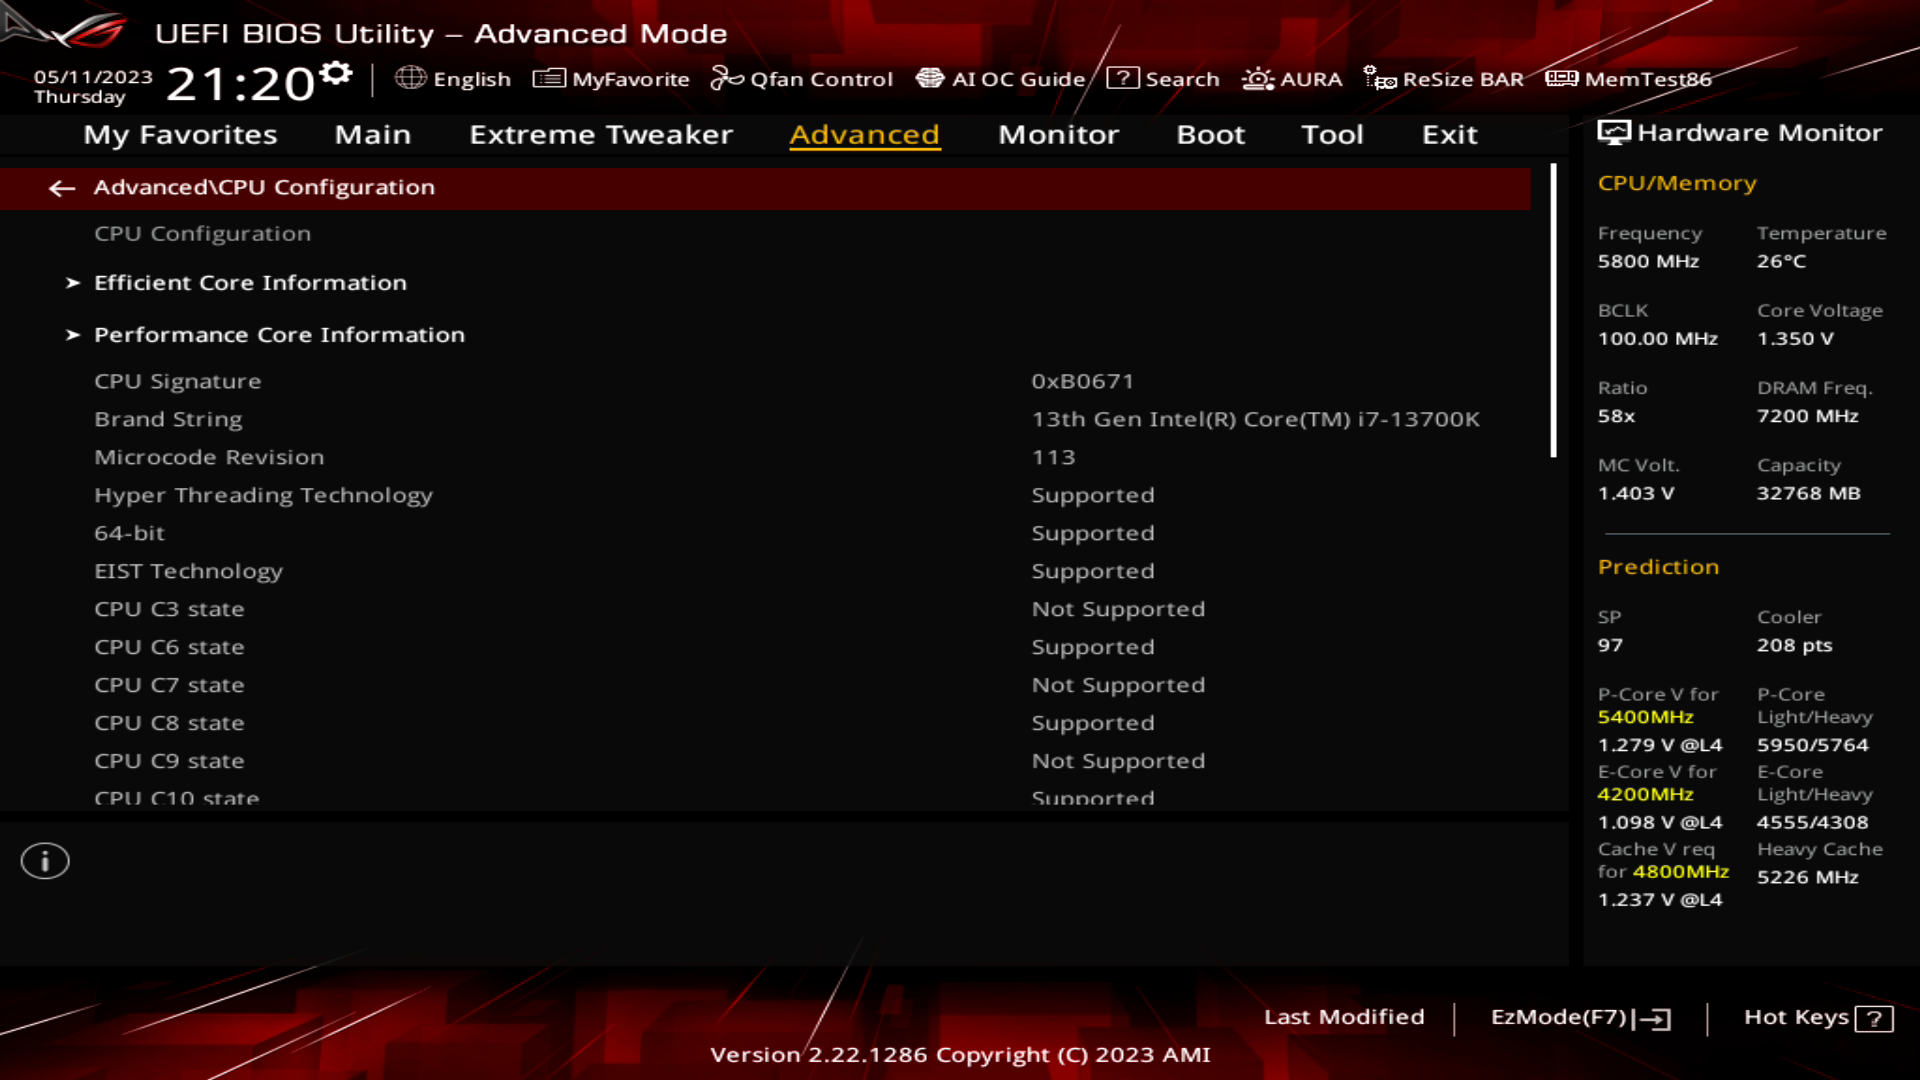This screenshot has height=1080, width=1920.
Task: Click CPU C6 state label
Action: pos(169,647)
